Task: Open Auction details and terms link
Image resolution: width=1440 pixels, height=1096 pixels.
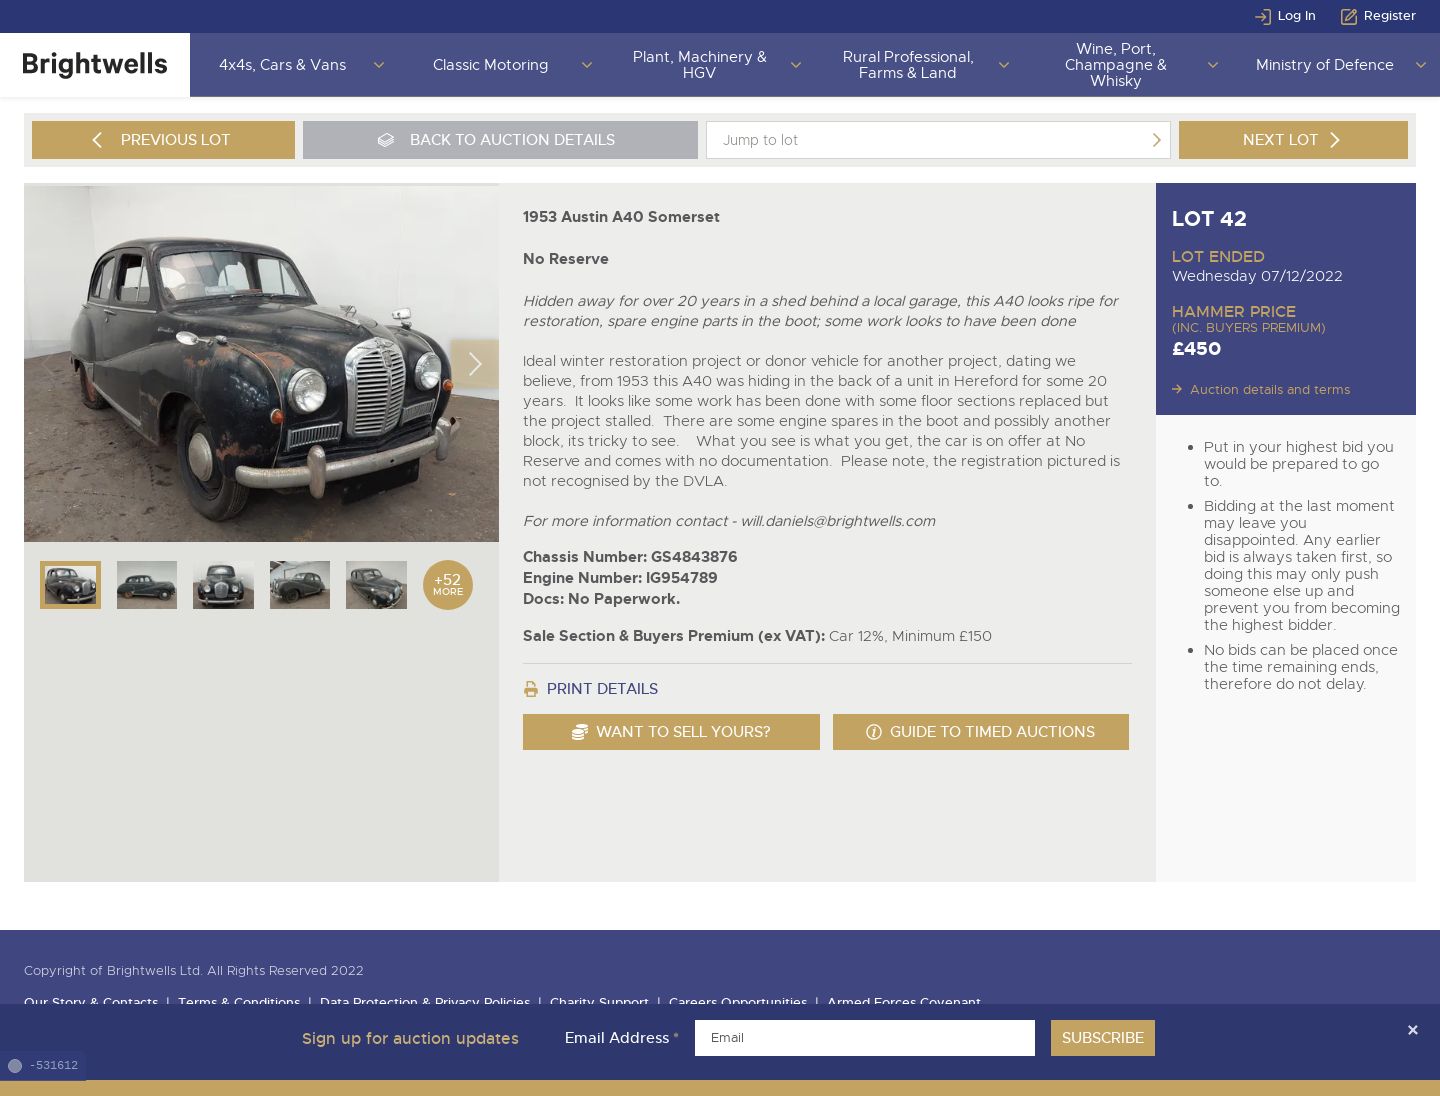Action: (1270, 390)
